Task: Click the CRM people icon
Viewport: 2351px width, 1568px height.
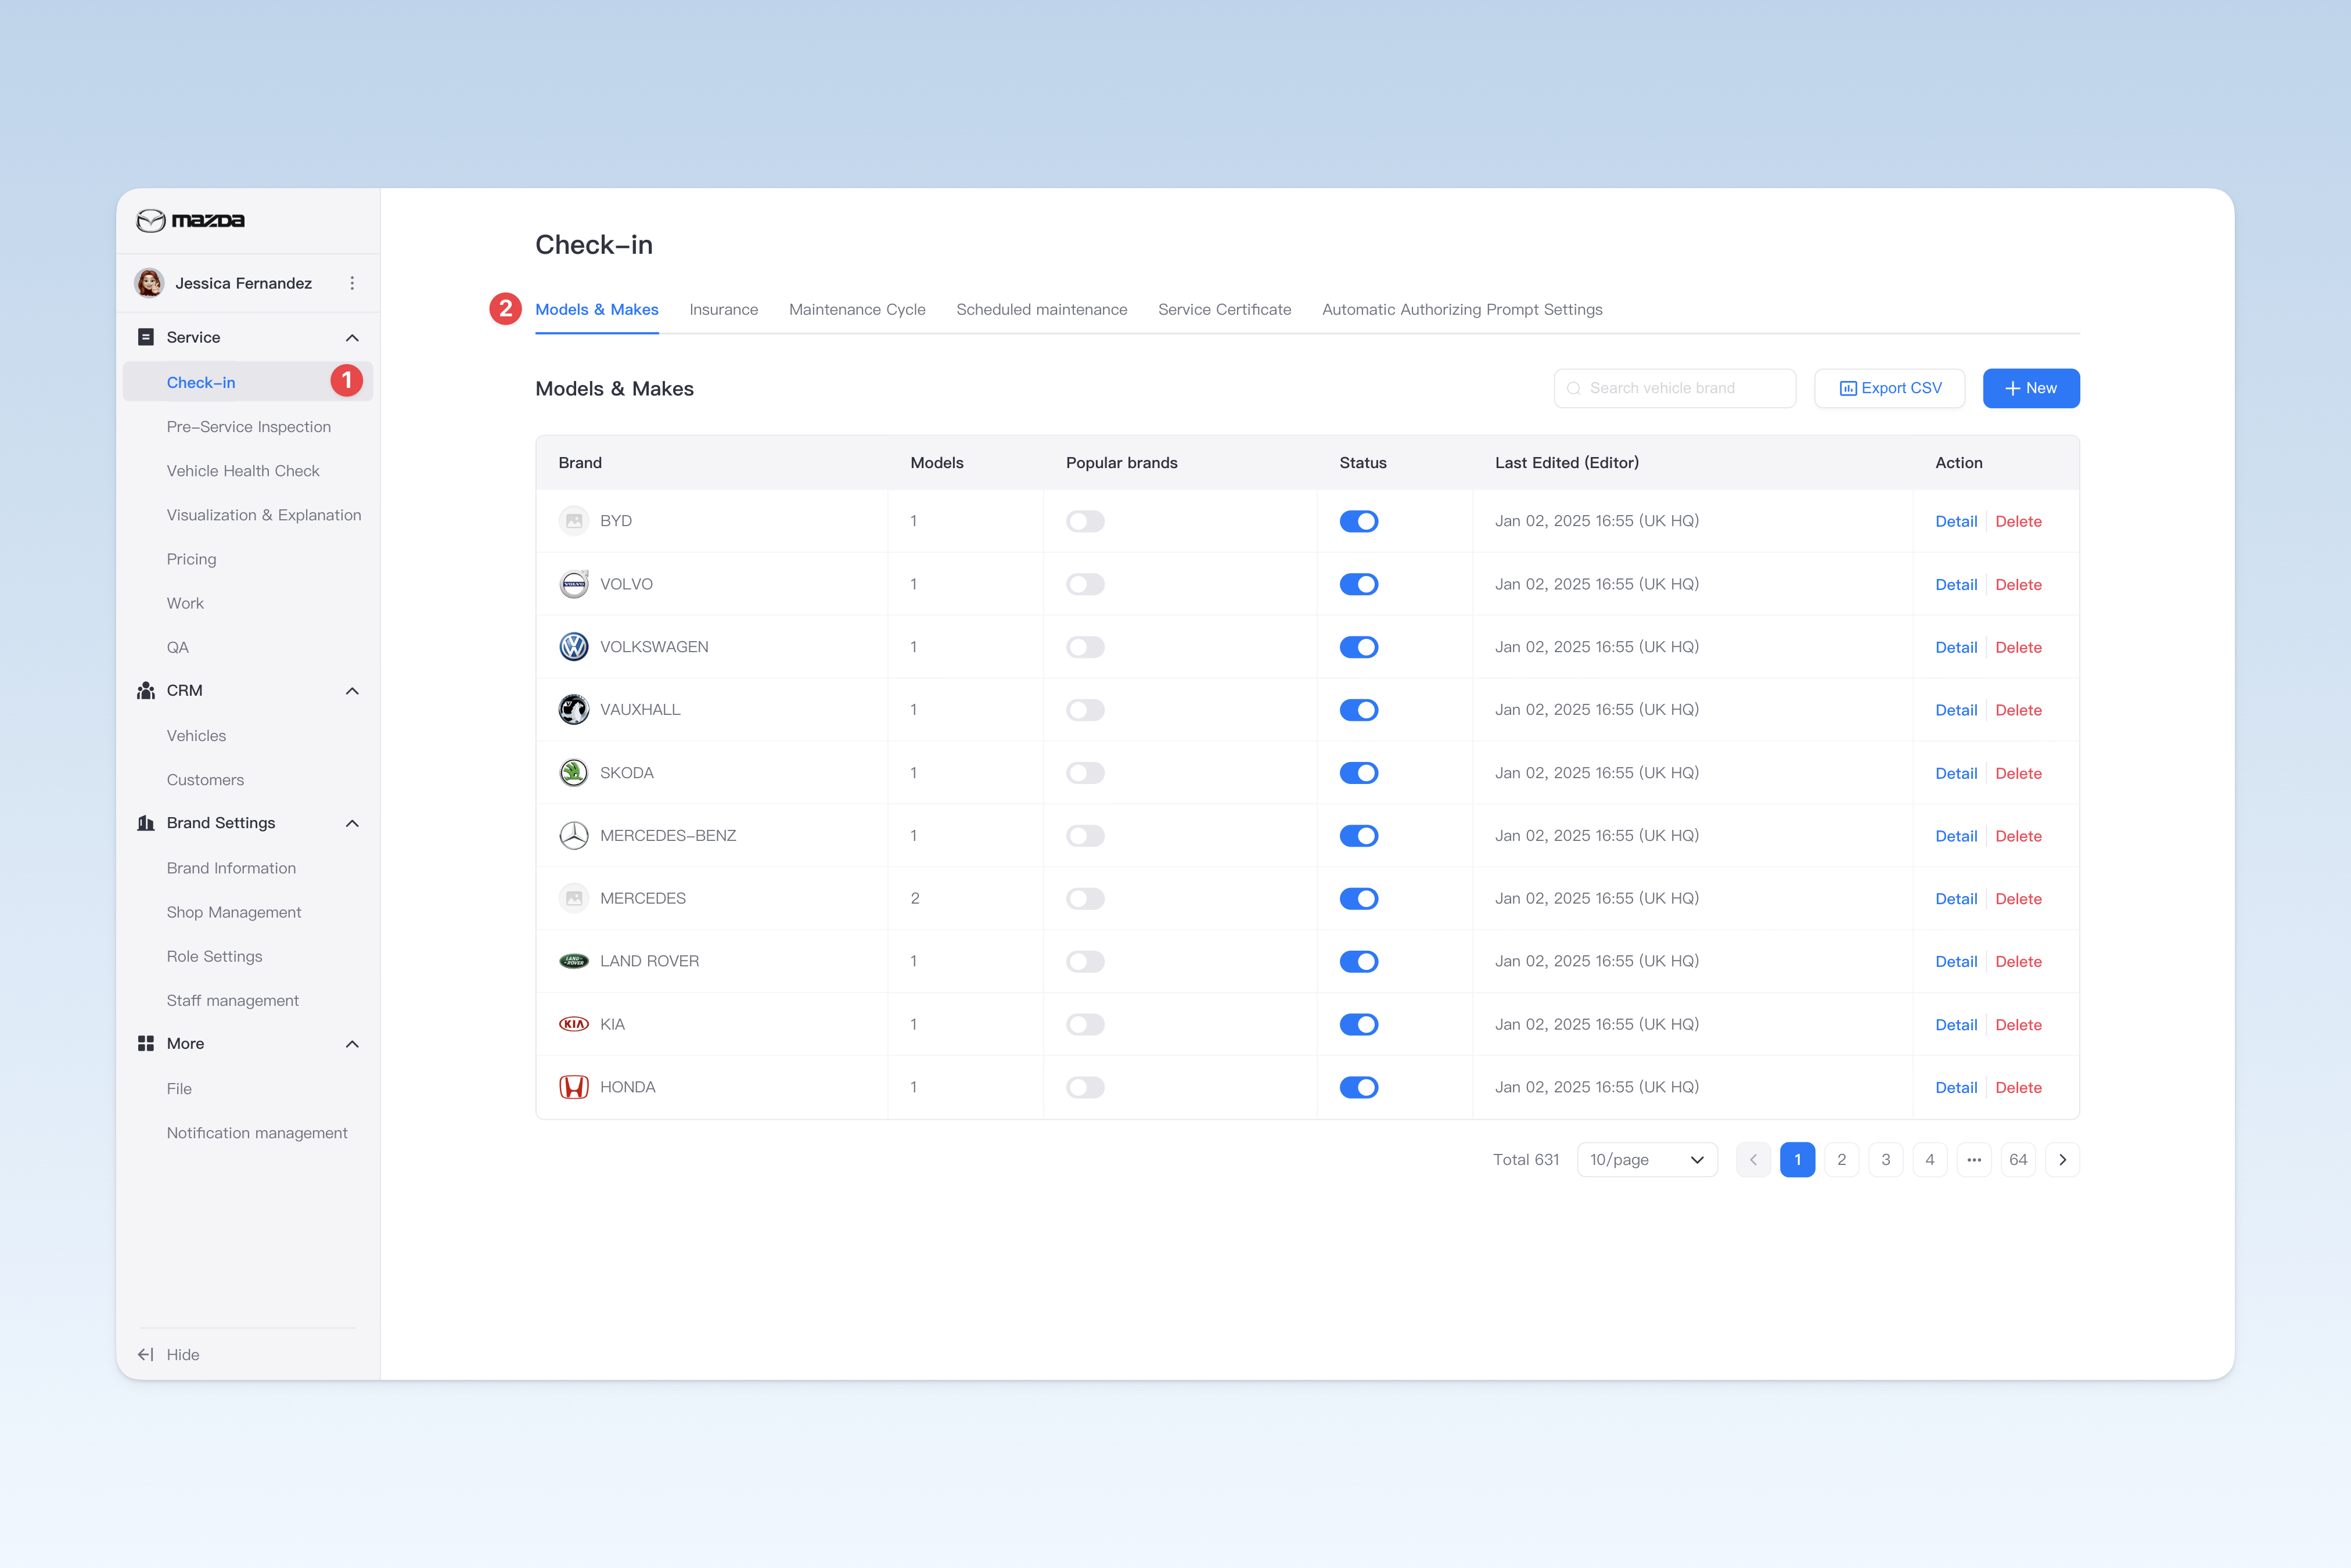Action: coord(146,690)
